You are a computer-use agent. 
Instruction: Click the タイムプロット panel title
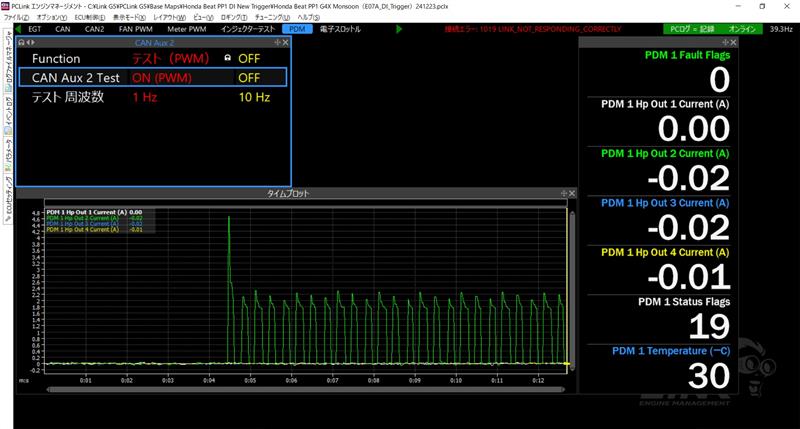point(288,193)
